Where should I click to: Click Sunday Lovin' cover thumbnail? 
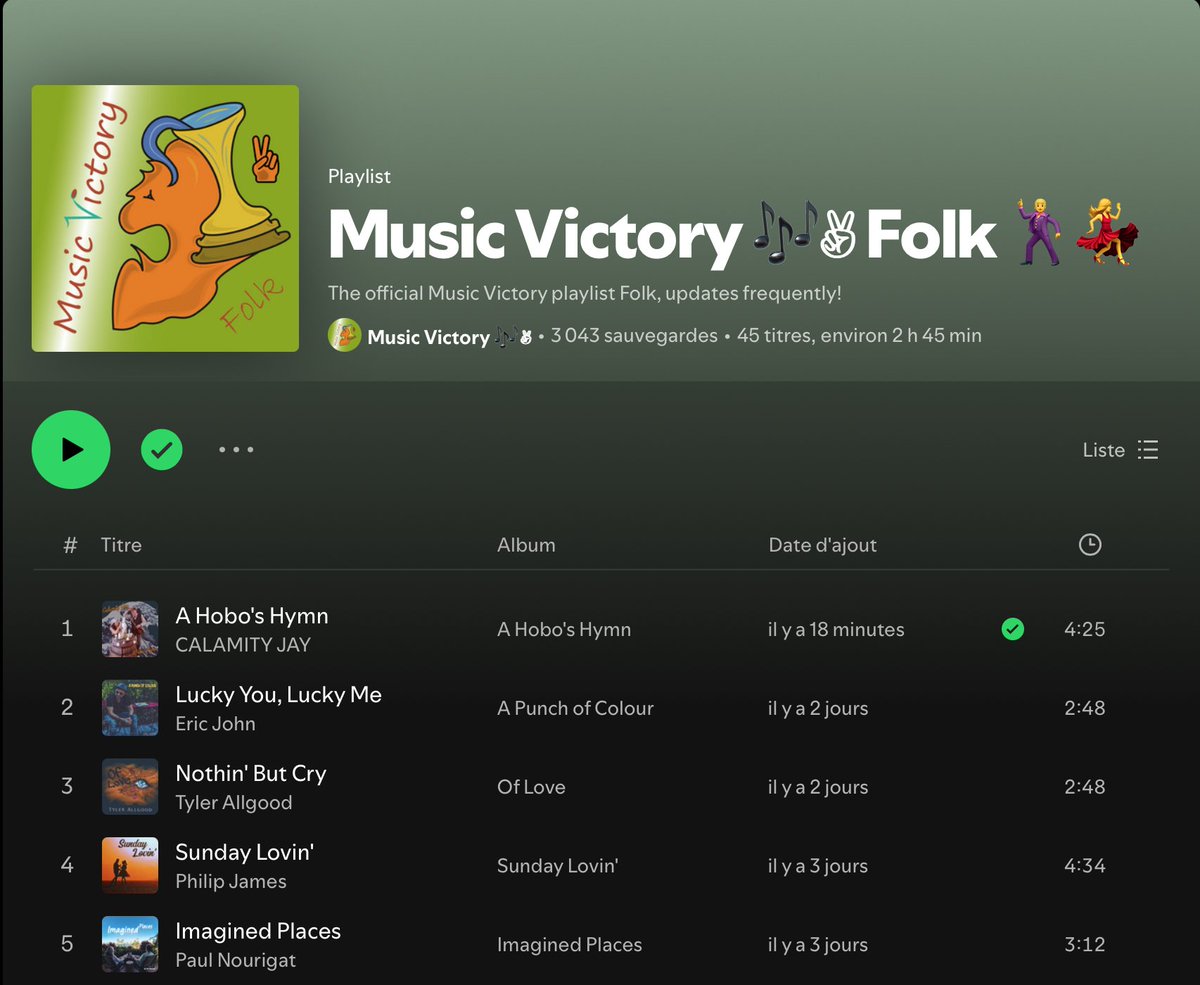tap(130, 866)
